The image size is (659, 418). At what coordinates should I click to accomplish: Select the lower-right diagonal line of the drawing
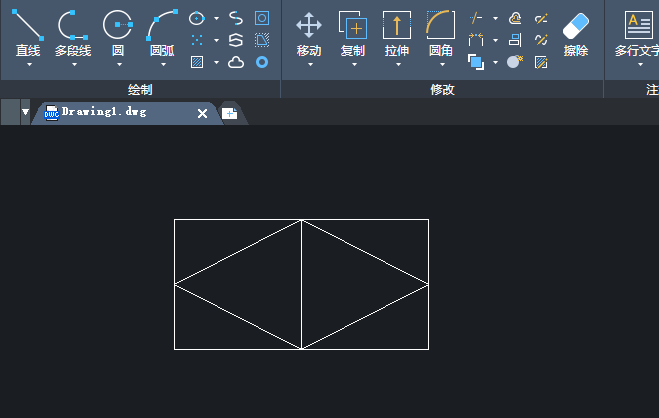pyautogui.click(x=365, y=317)
